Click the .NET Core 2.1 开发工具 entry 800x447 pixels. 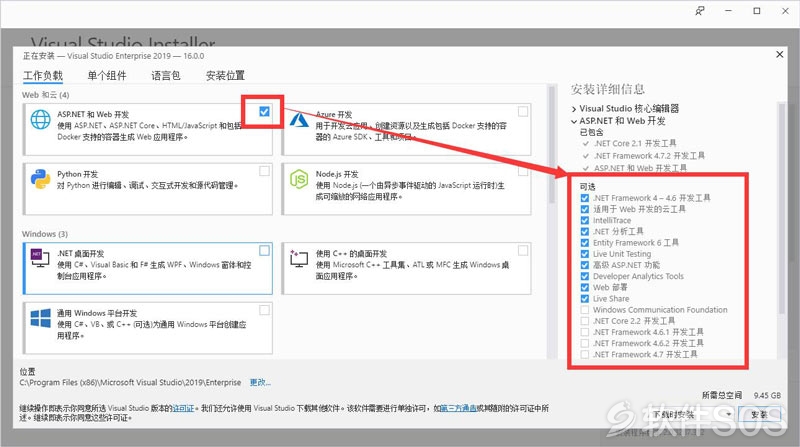tap(635, 143)
